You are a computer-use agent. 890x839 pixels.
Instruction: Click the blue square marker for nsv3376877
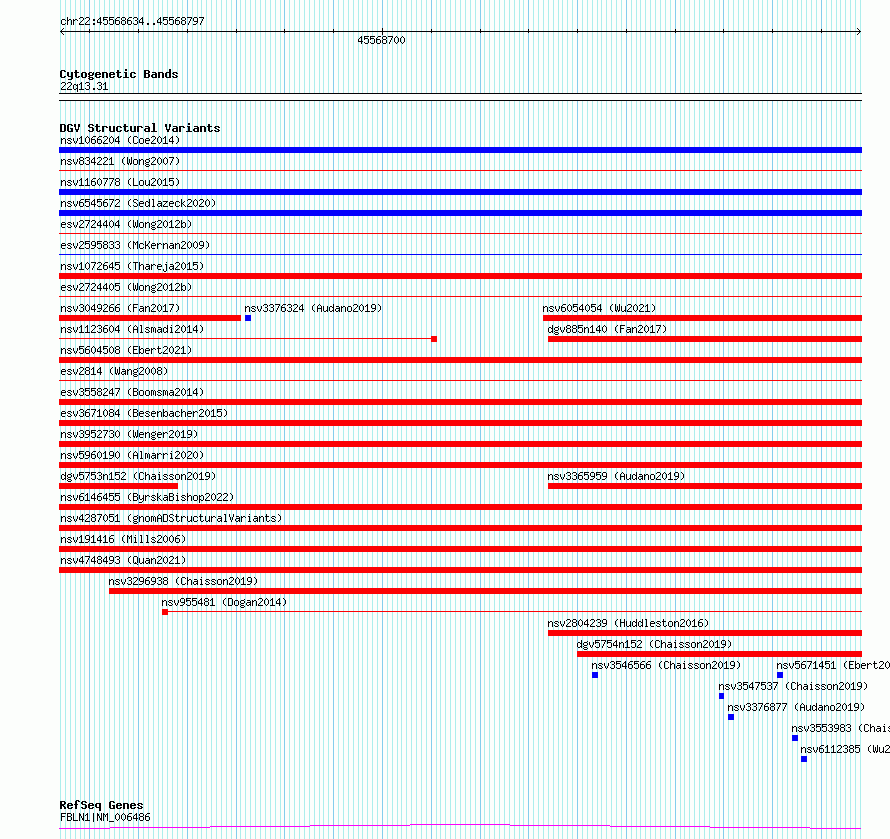[x=731, y=717]
